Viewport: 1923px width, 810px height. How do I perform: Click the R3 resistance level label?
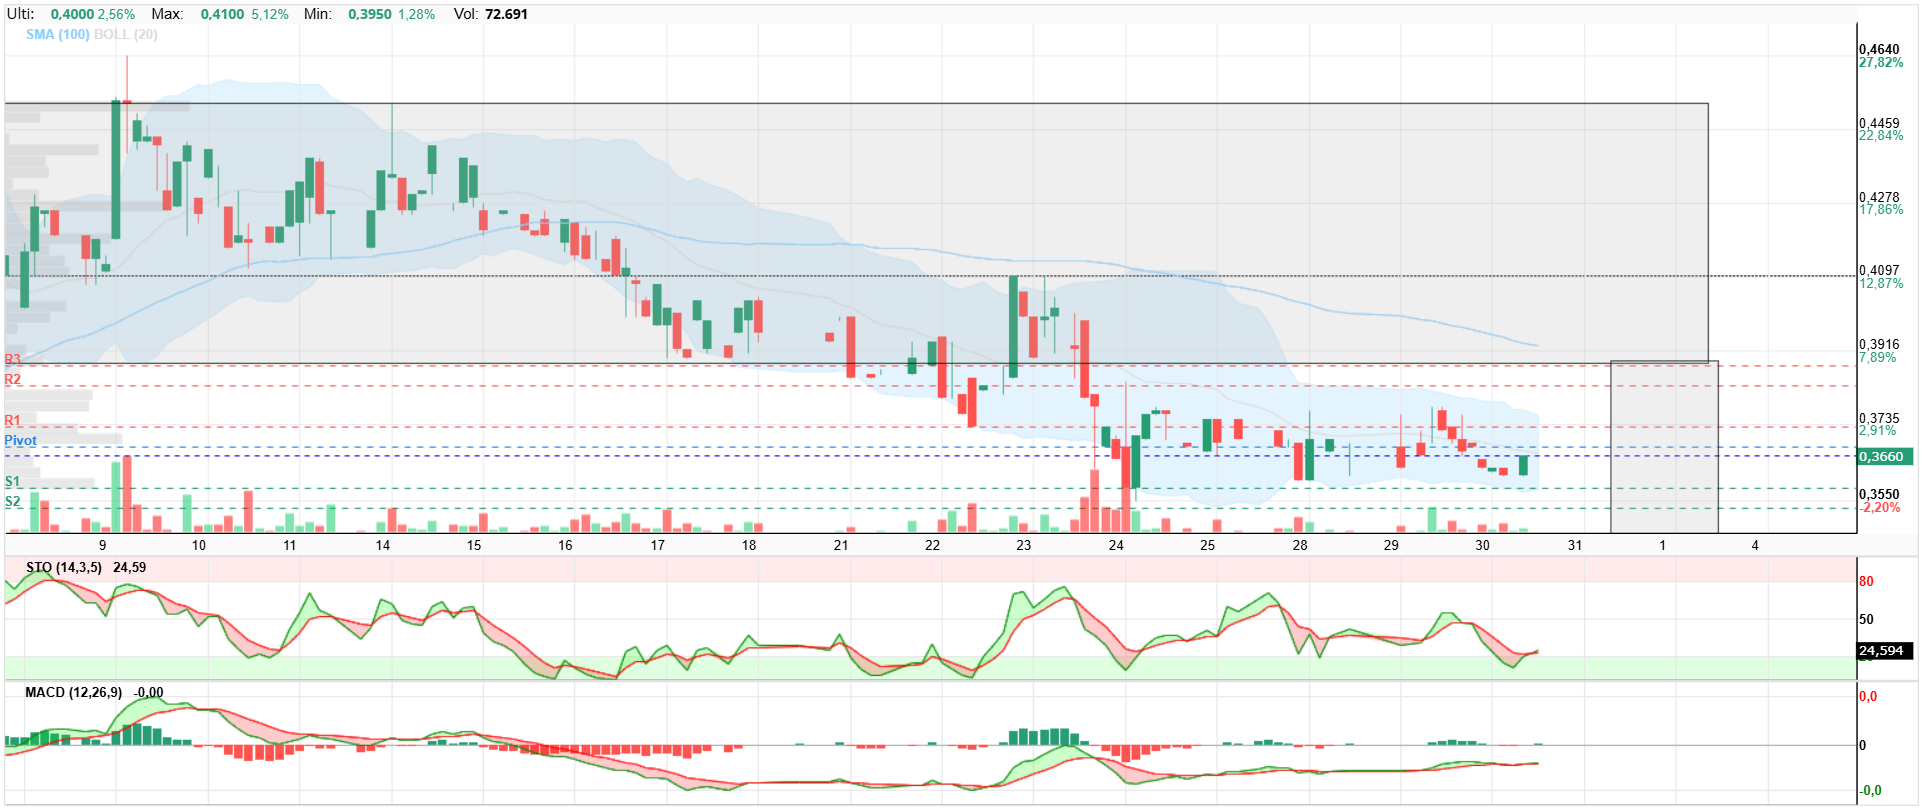tap(13, 359)
